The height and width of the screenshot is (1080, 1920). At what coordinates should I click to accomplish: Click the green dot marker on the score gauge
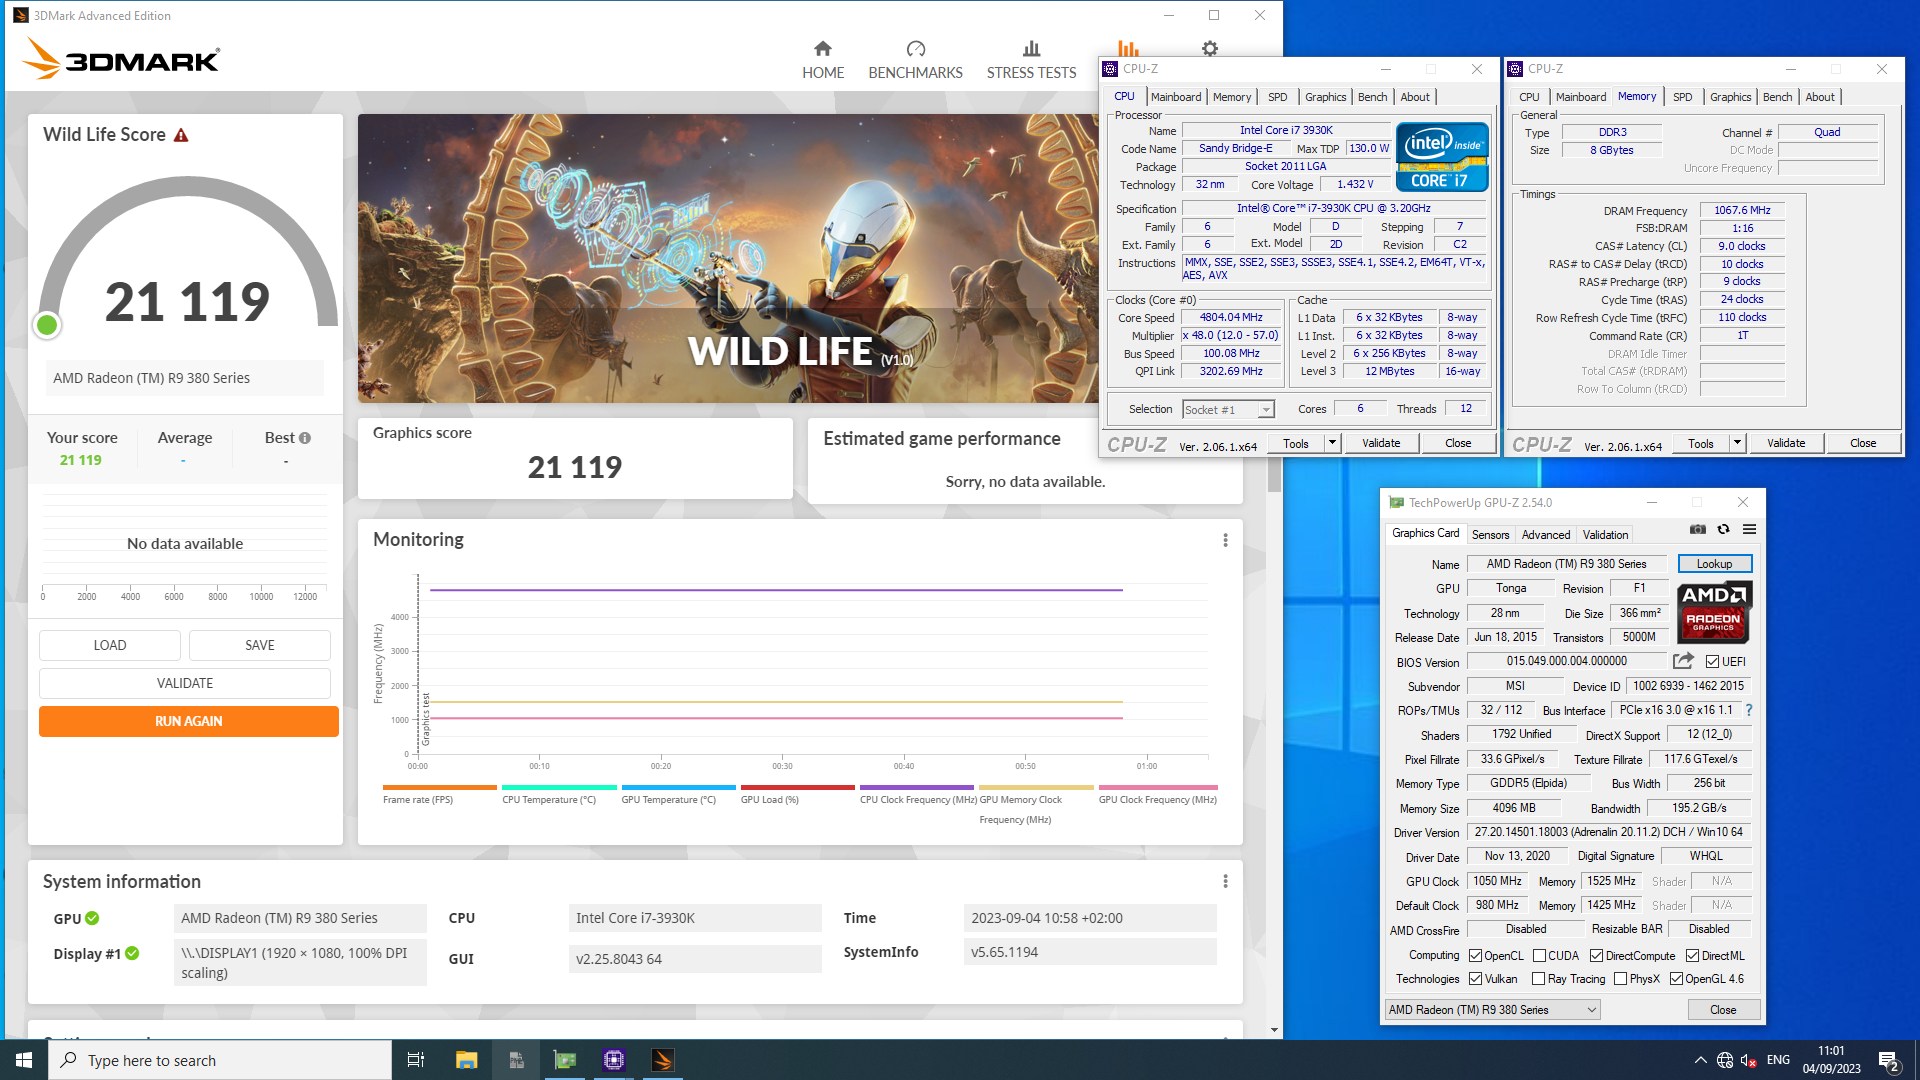point(47,325)
